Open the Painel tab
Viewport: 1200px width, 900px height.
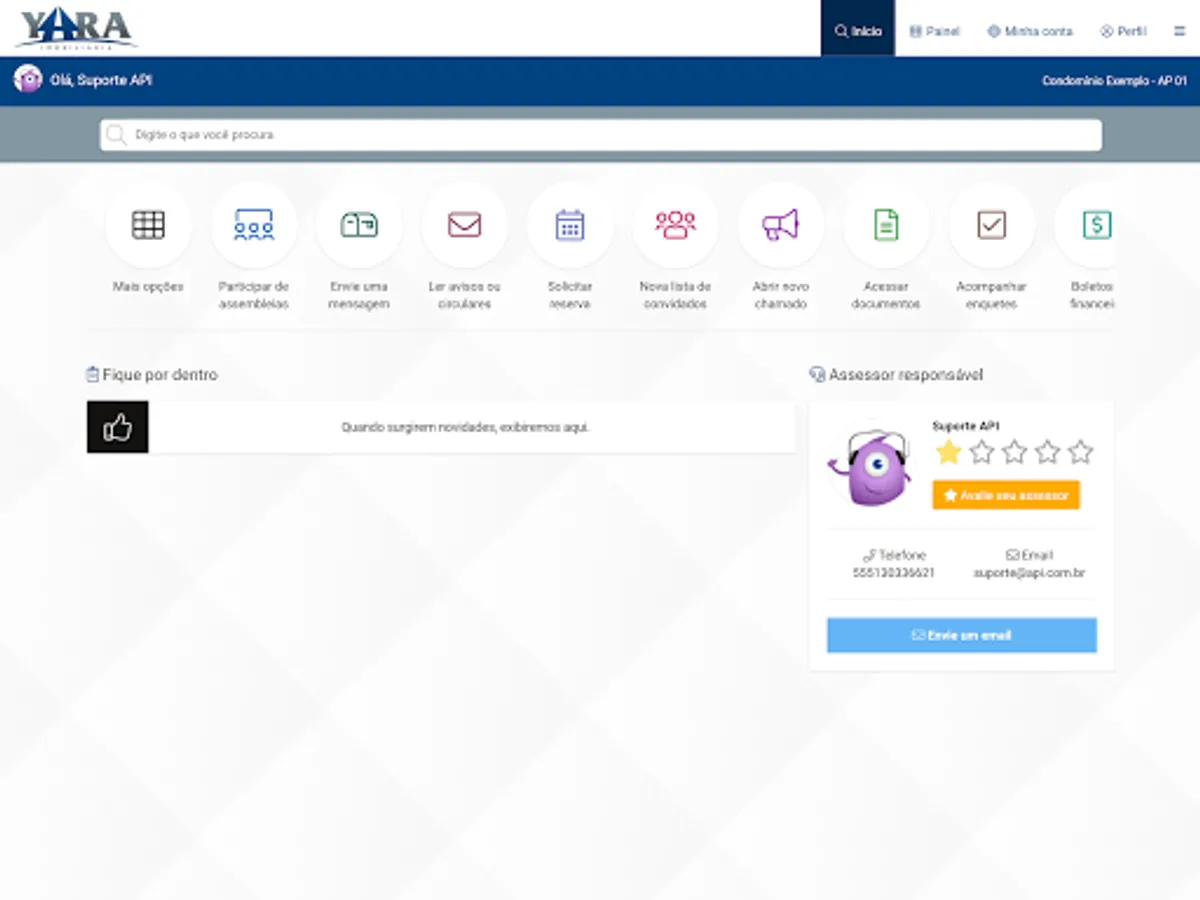[934, 31]
